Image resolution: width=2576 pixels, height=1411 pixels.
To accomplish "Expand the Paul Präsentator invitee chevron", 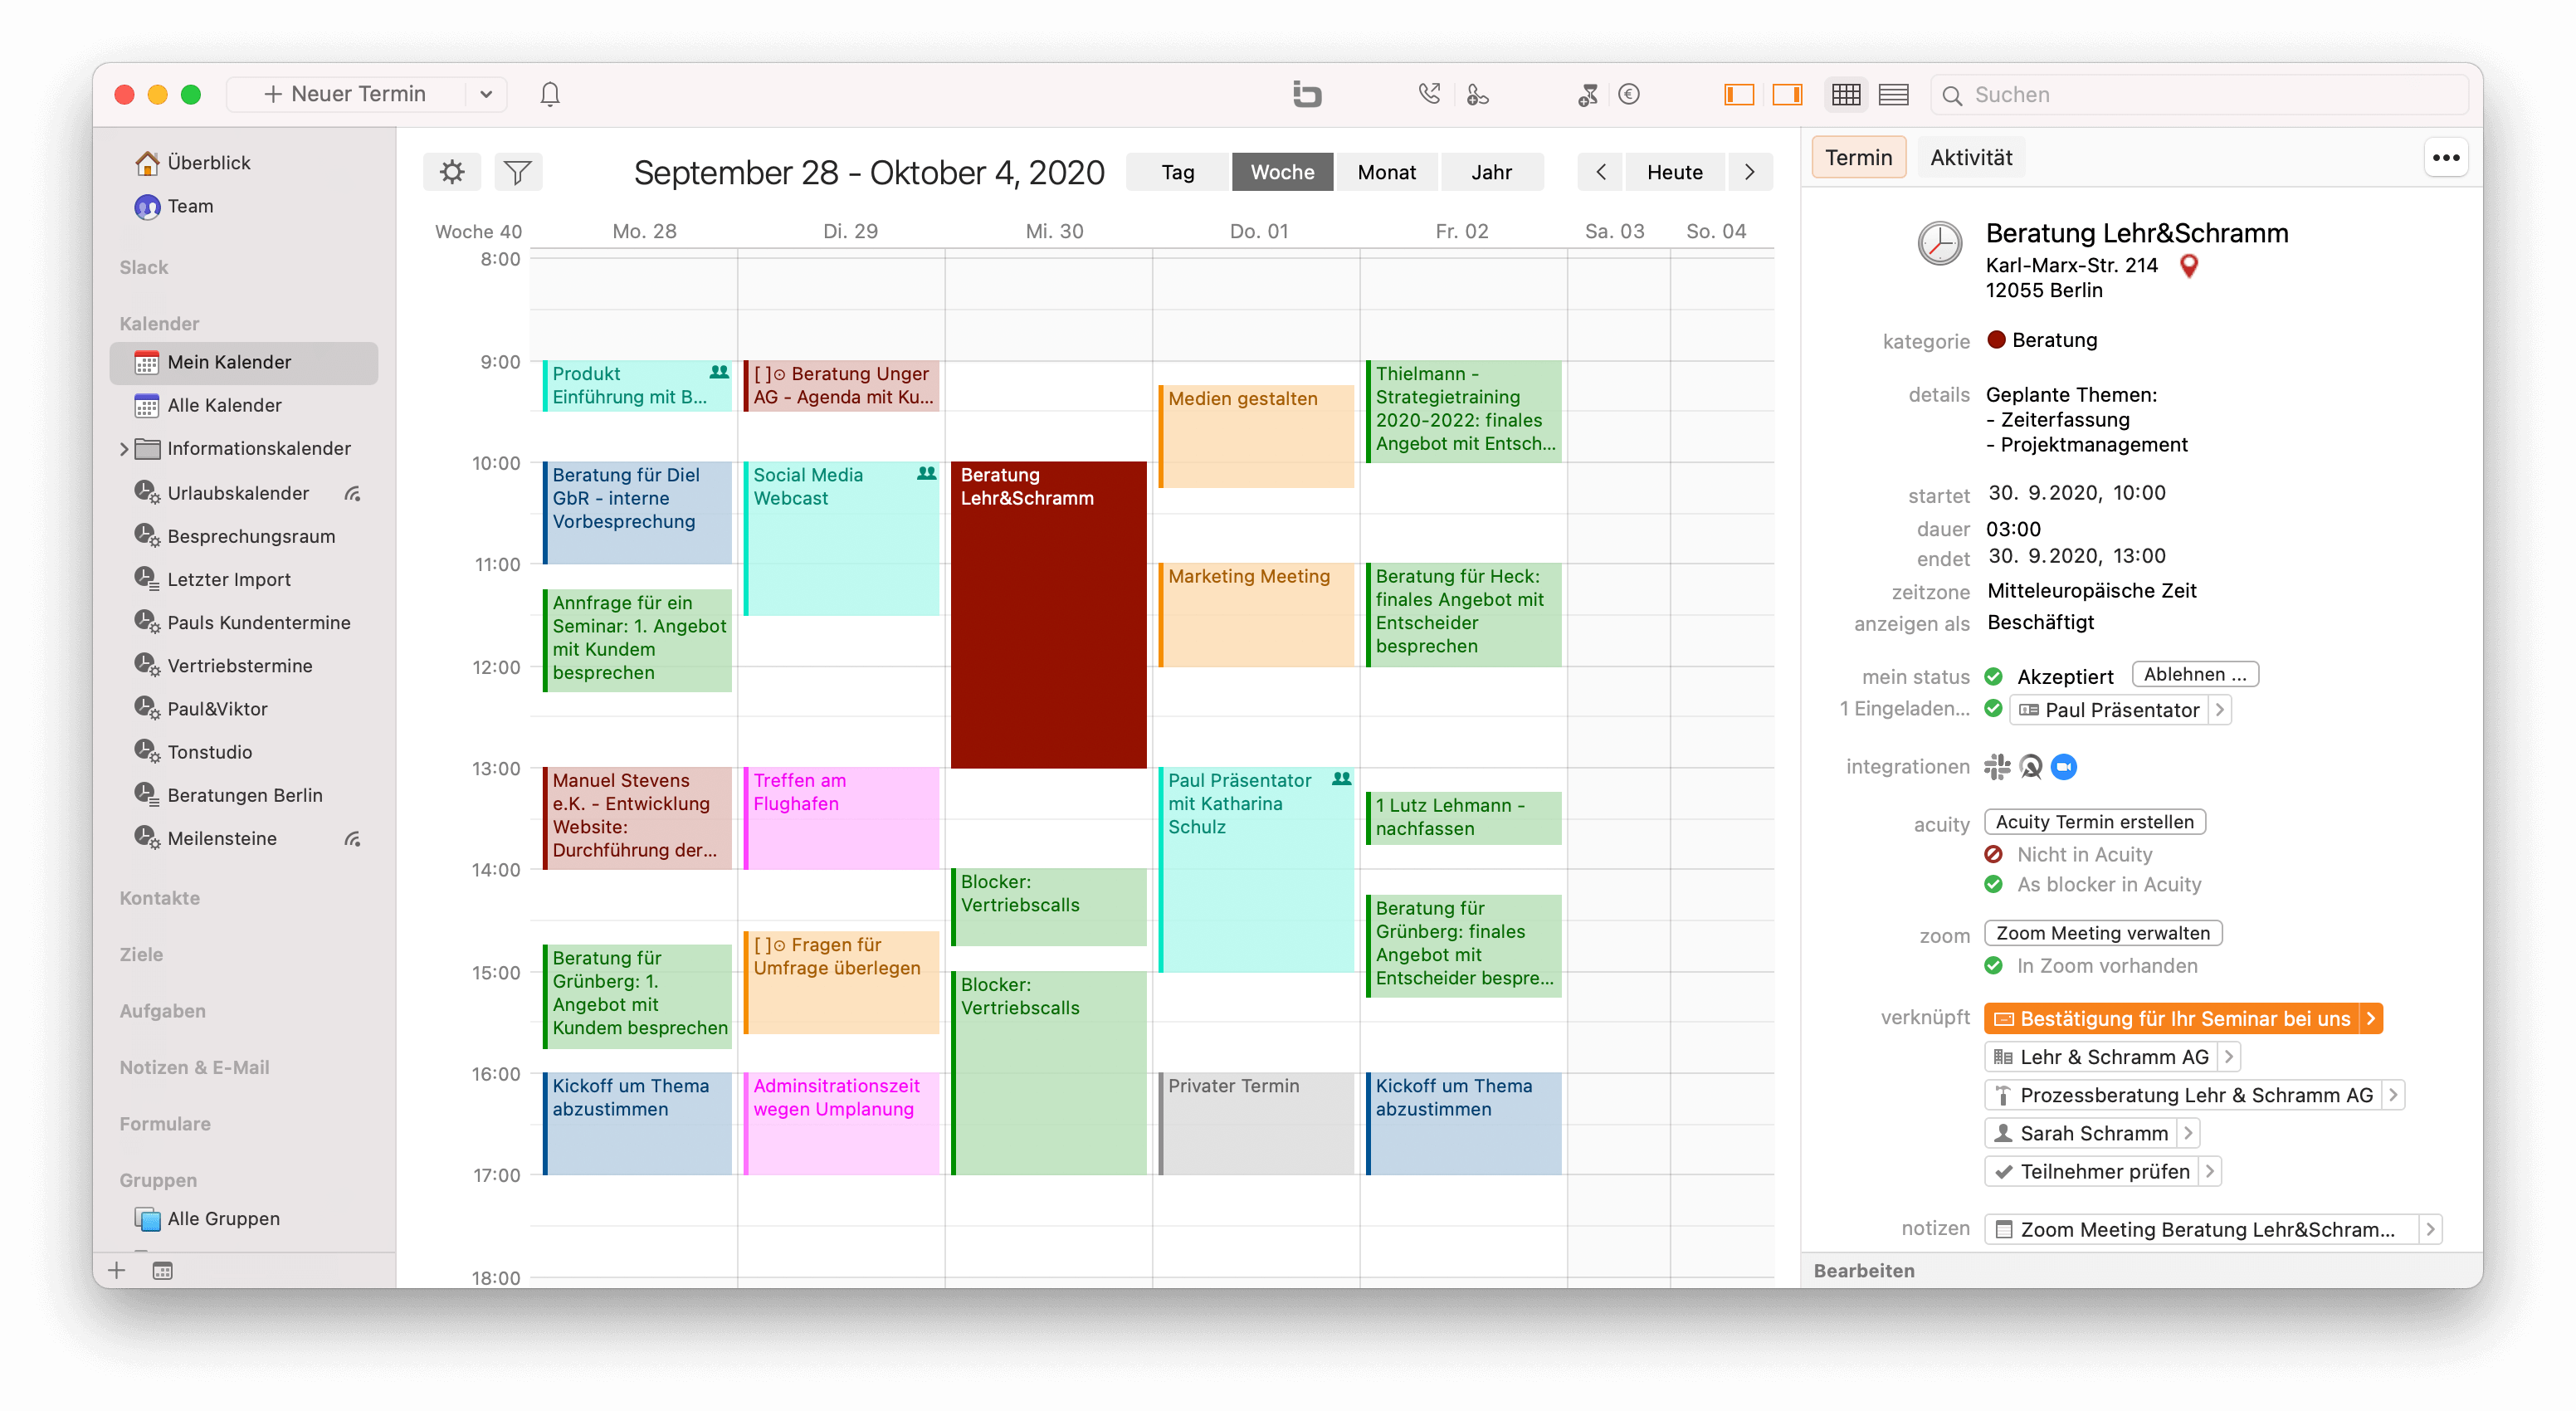I will [x=2220, y=710].
